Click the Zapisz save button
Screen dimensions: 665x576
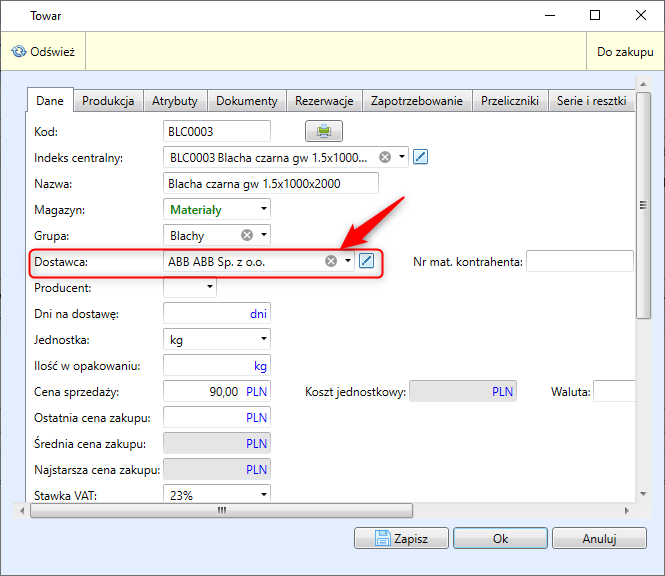pyautogui.click(x=400, y=538)
